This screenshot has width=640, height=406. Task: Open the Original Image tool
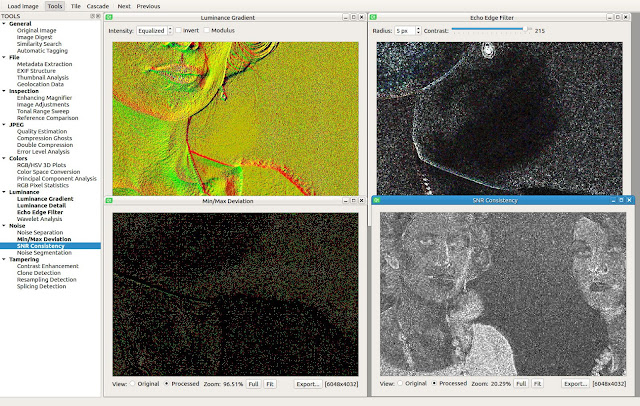(36, 30)
